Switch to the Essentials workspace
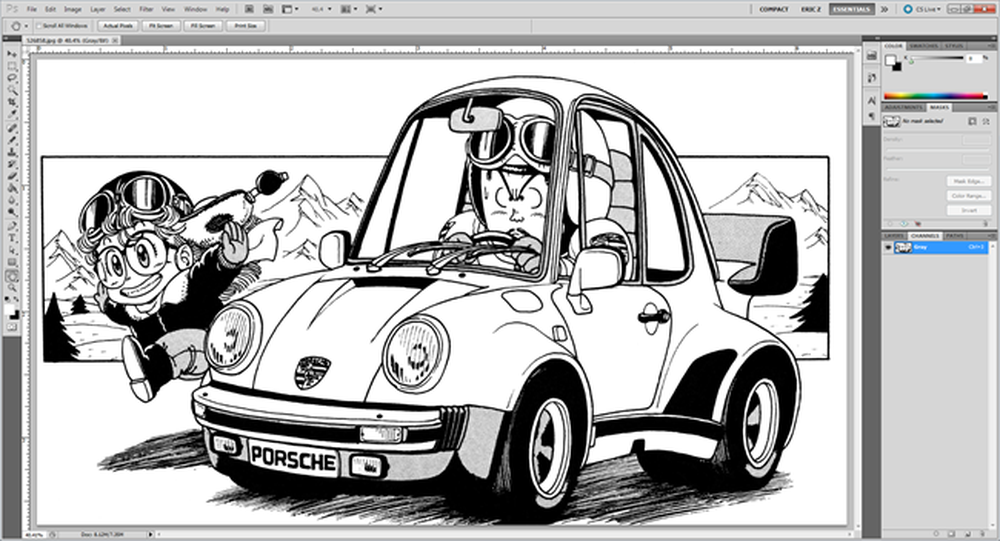Screen dimensions: 1000x541 pos(851,9)
